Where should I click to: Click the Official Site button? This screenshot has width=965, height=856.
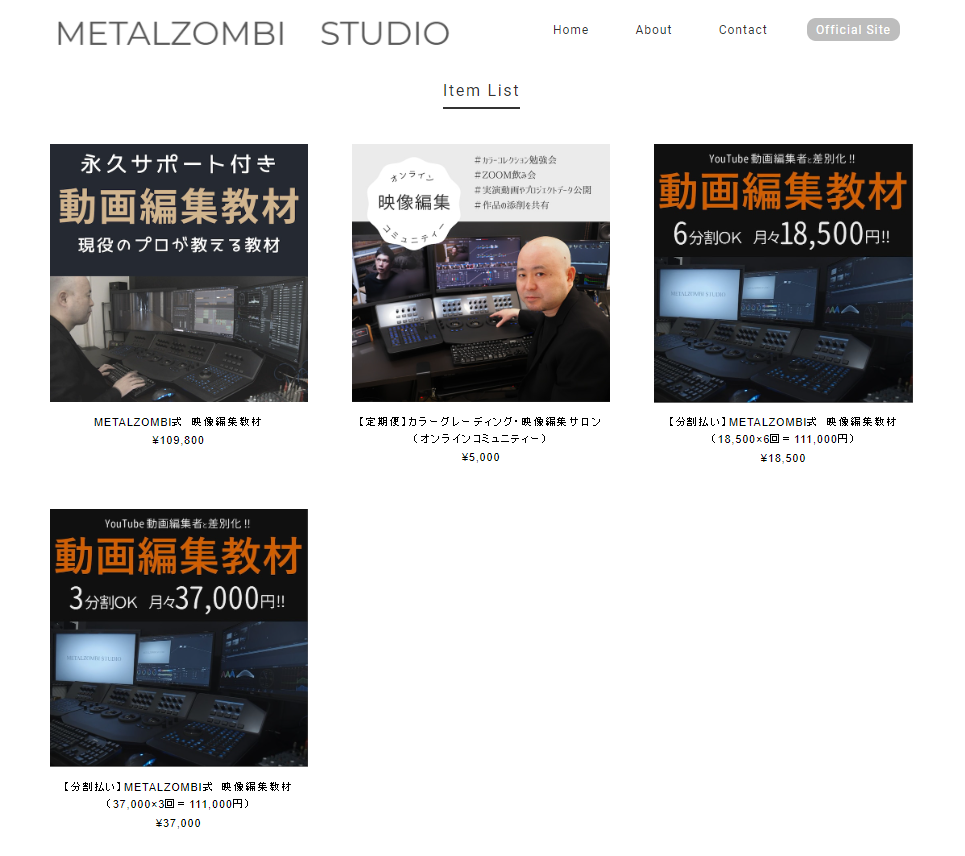pos(853,30)
